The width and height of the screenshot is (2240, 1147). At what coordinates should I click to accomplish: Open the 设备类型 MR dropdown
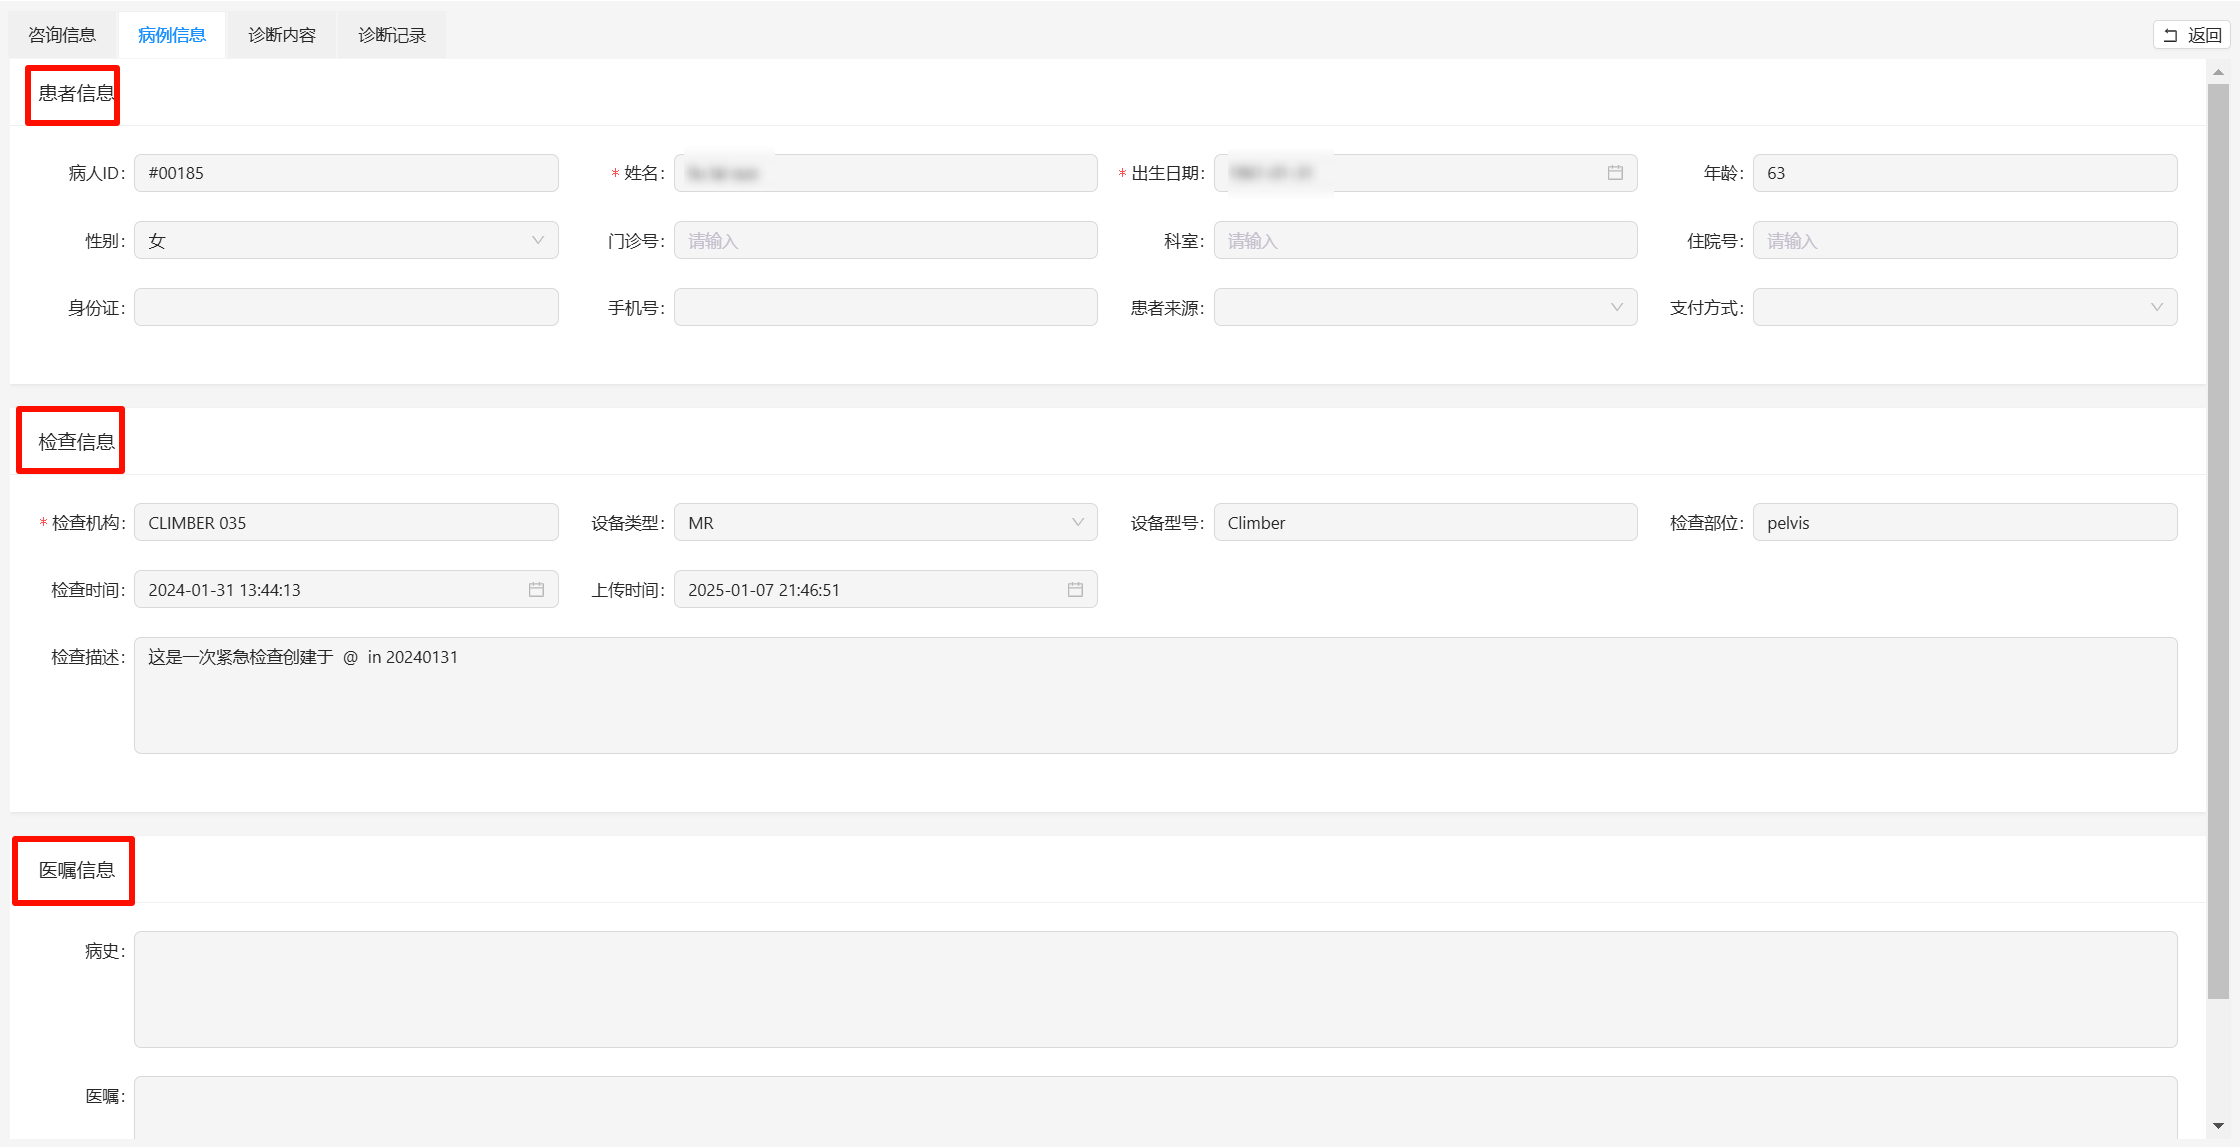[885, 523]
